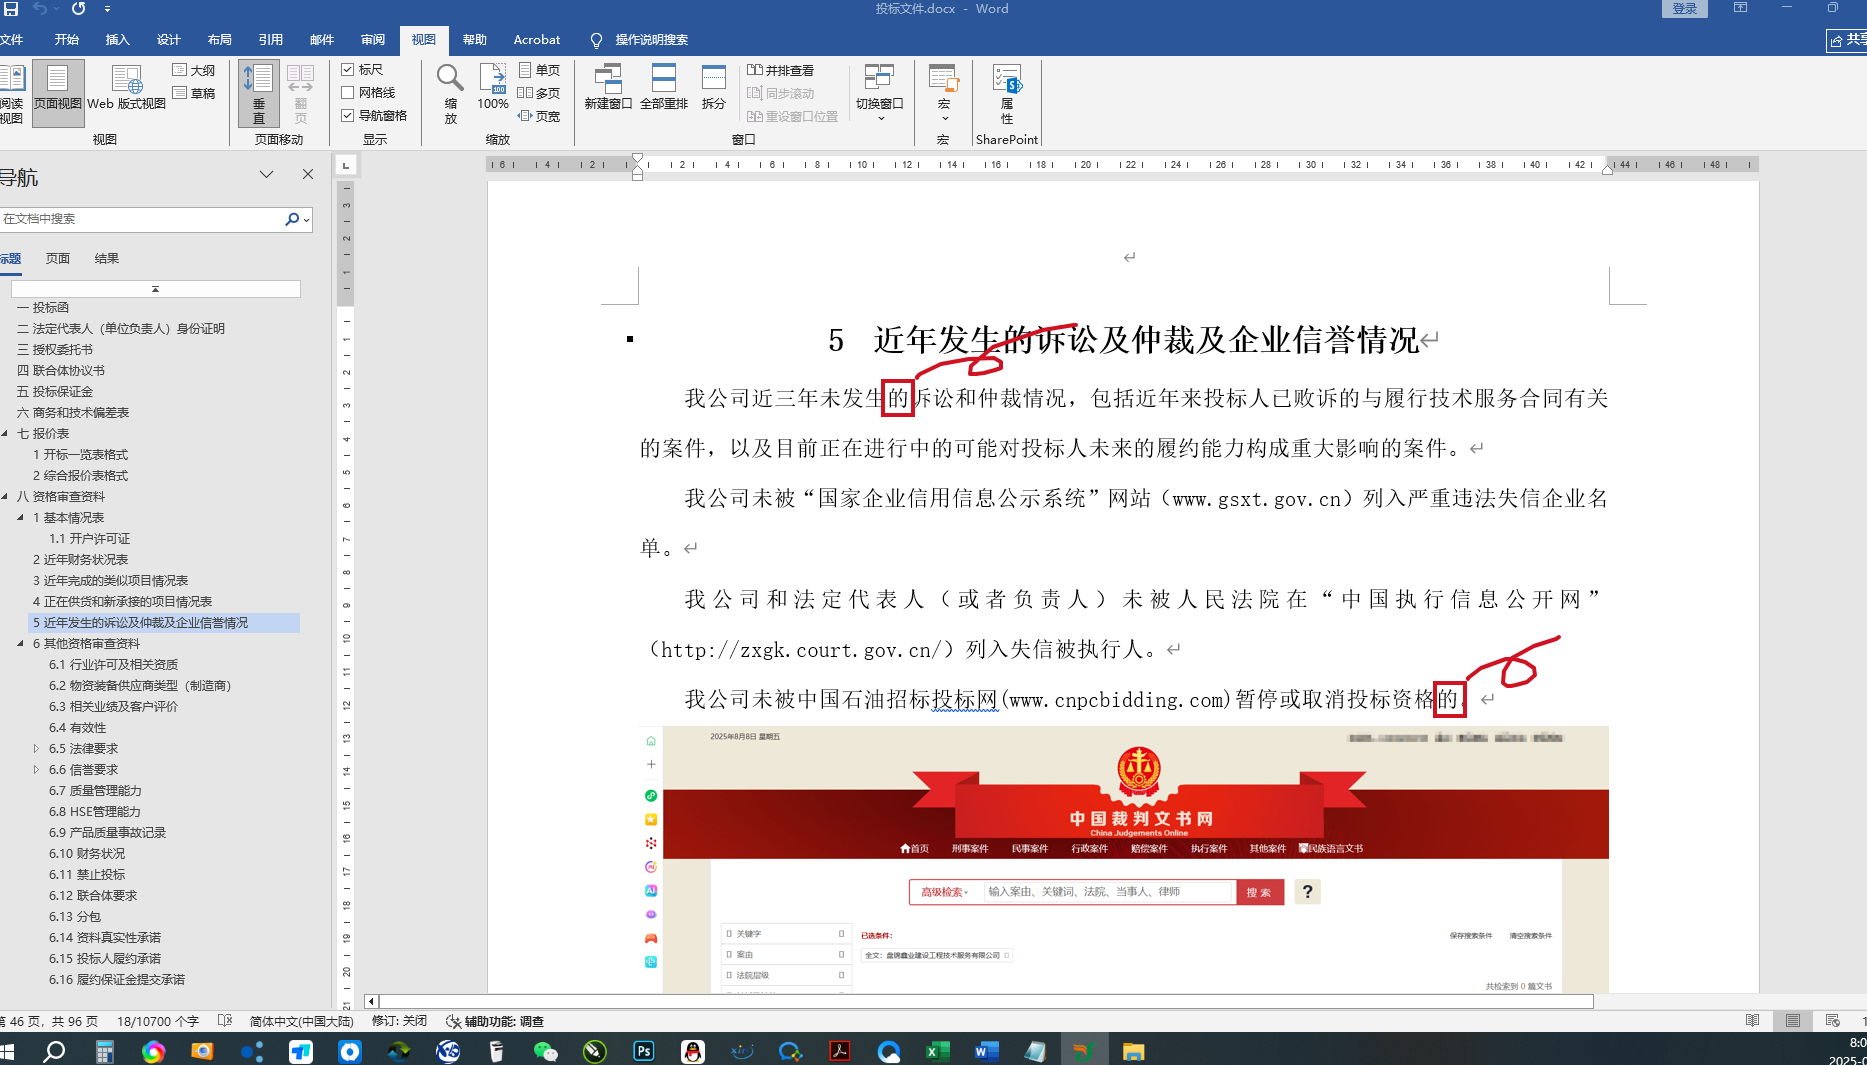Switch to Read Mode from status bar

pos(1752,1021)
